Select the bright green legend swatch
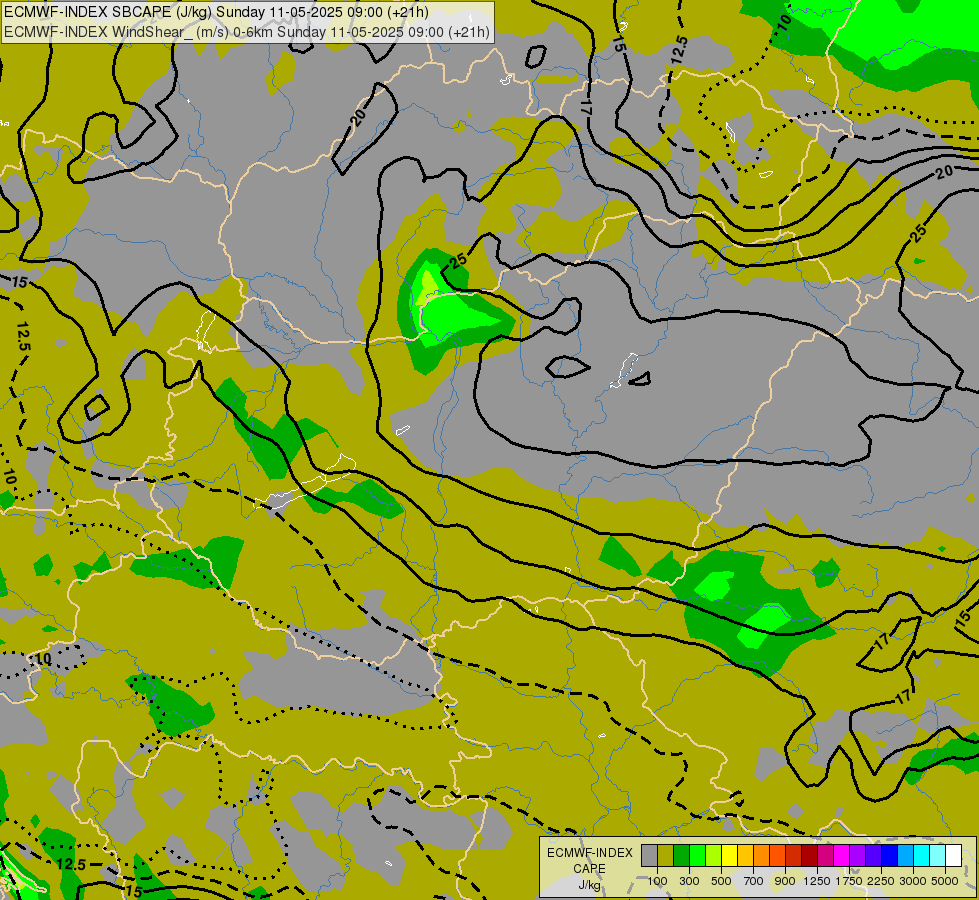 click(x=697, y=856)
